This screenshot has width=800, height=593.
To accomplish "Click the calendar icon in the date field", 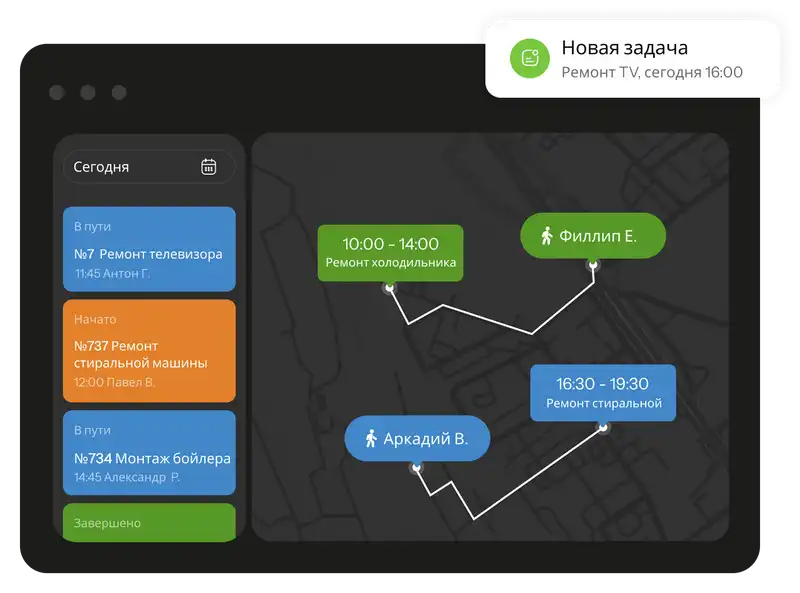I will 208,167.
